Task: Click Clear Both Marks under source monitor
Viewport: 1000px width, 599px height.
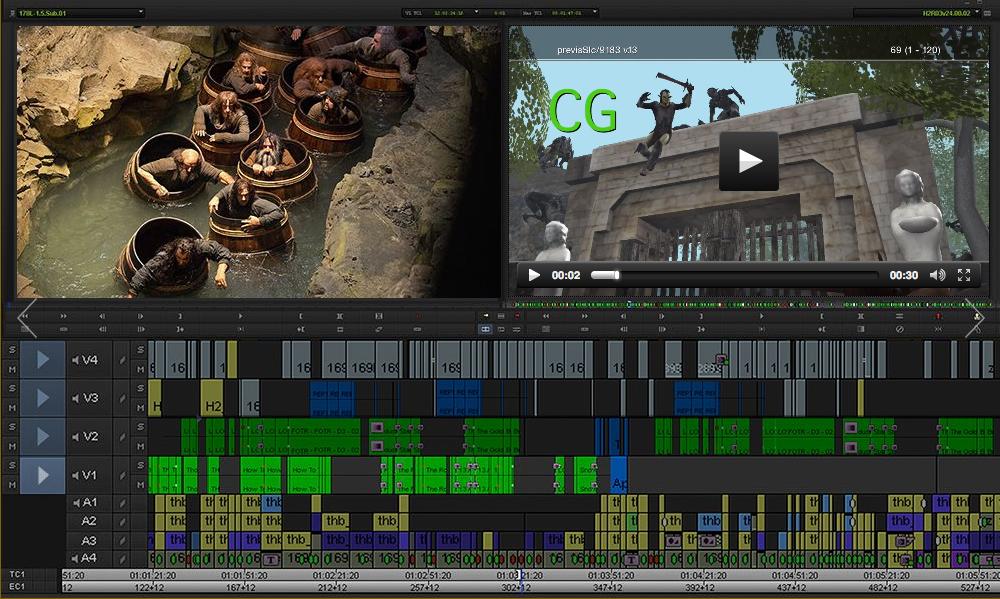Action: (339, 316)
